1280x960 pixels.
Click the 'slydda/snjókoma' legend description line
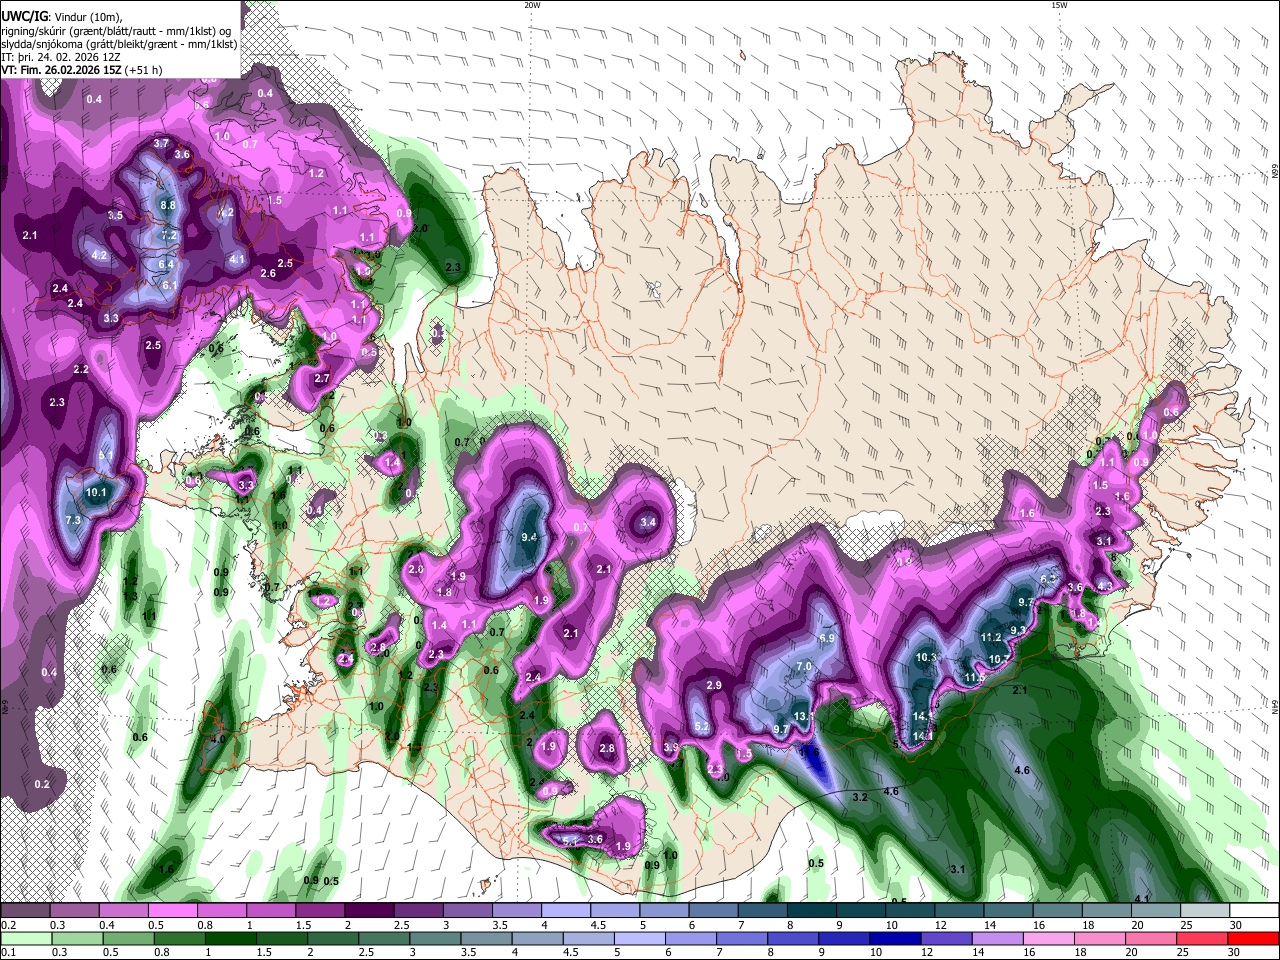pos(119,44)
